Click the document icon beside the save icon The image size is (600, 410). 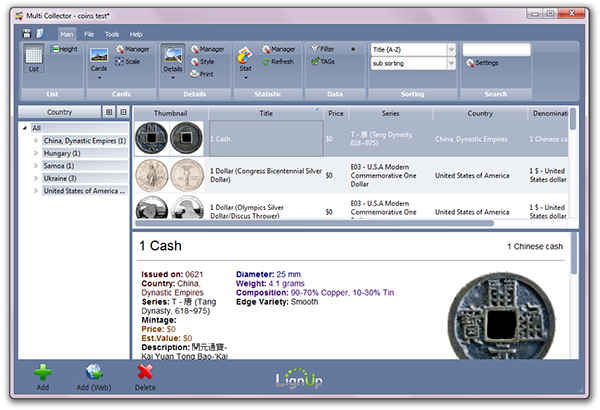[x=39, y=34]
